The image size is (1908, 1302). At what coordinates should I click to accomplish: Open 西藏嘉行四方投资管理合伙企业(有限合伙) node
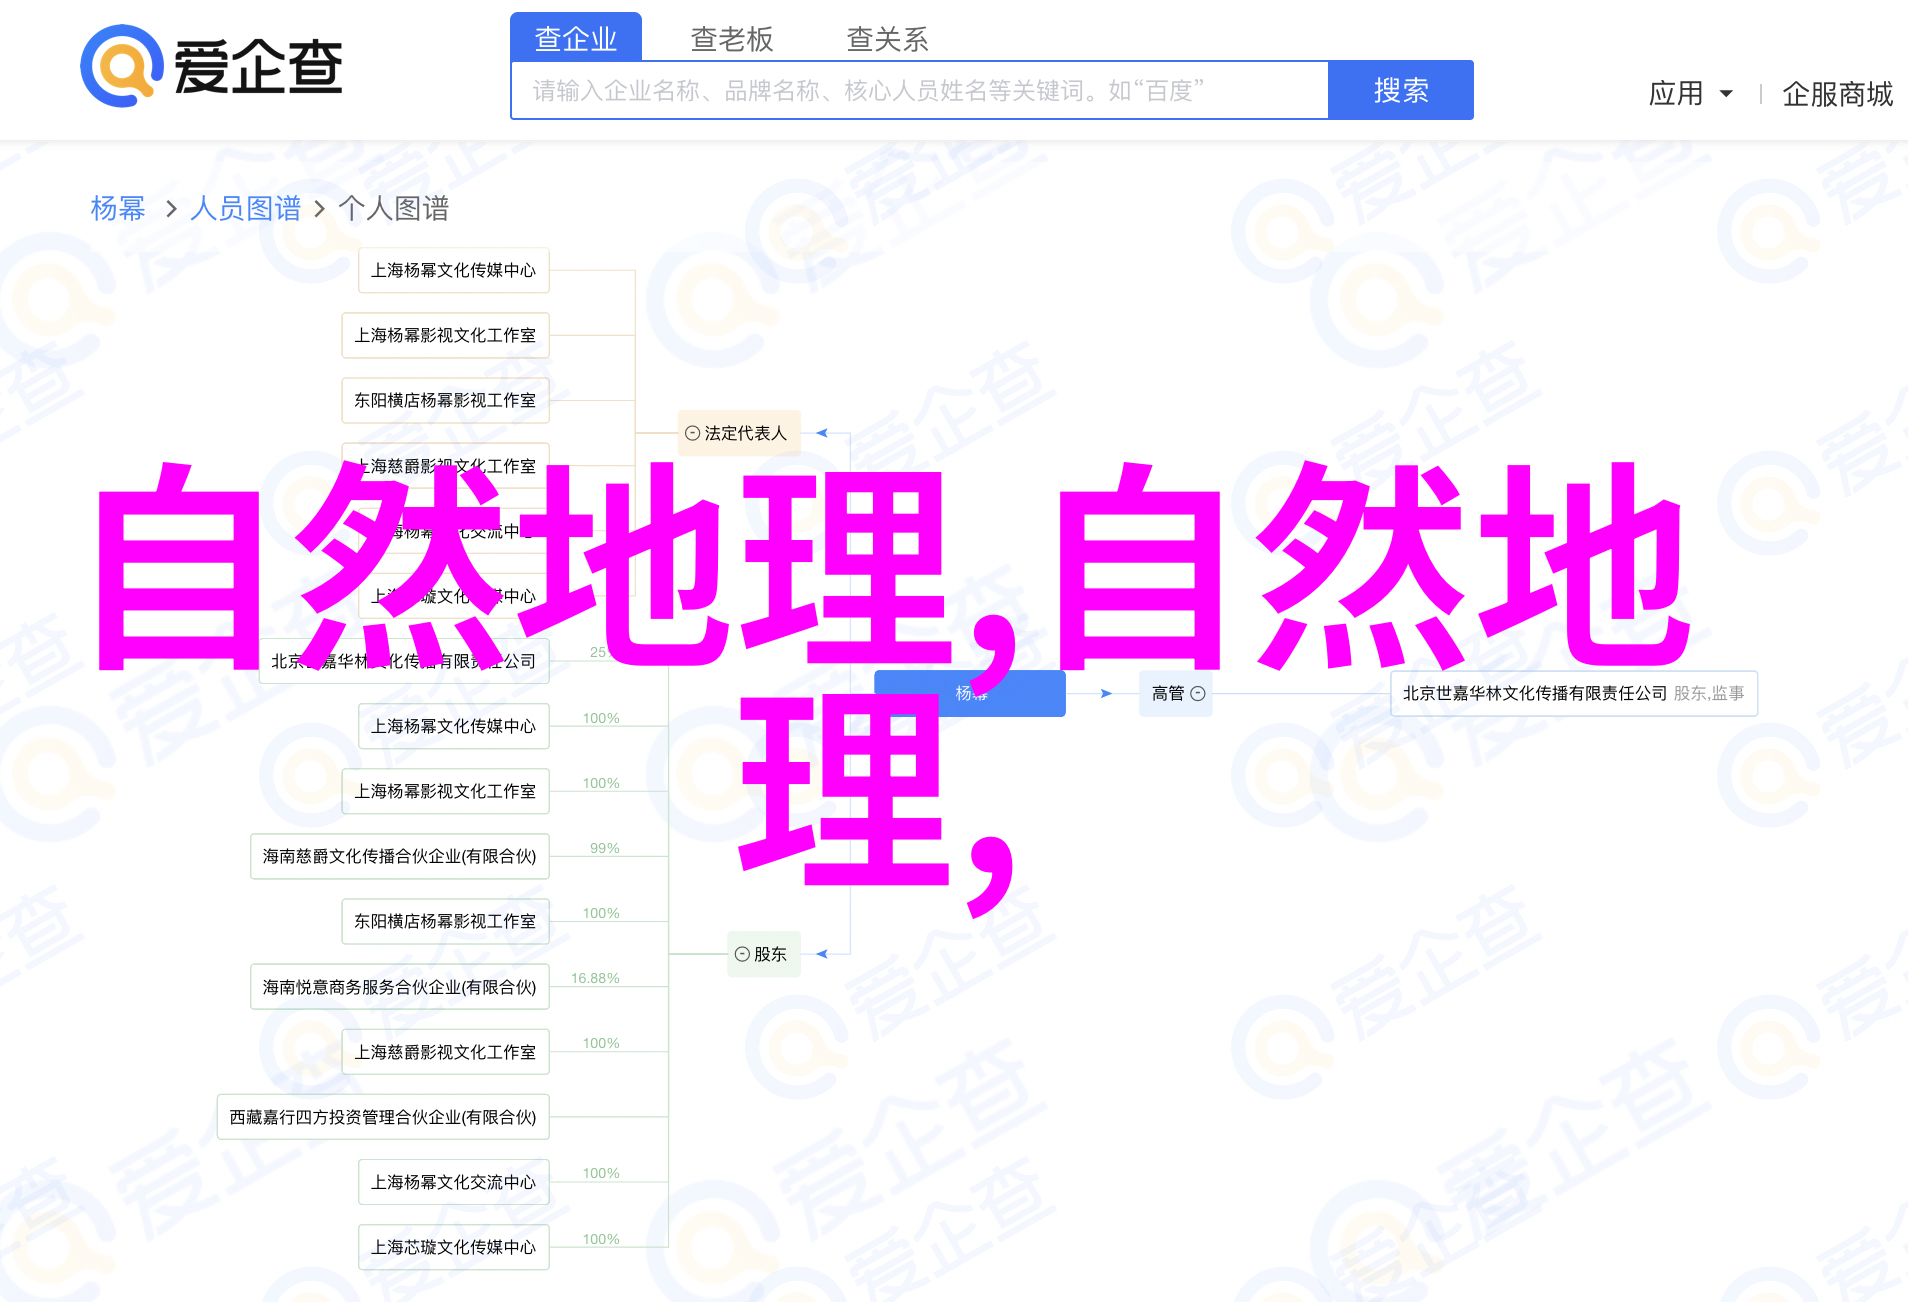click(383, 1117)
